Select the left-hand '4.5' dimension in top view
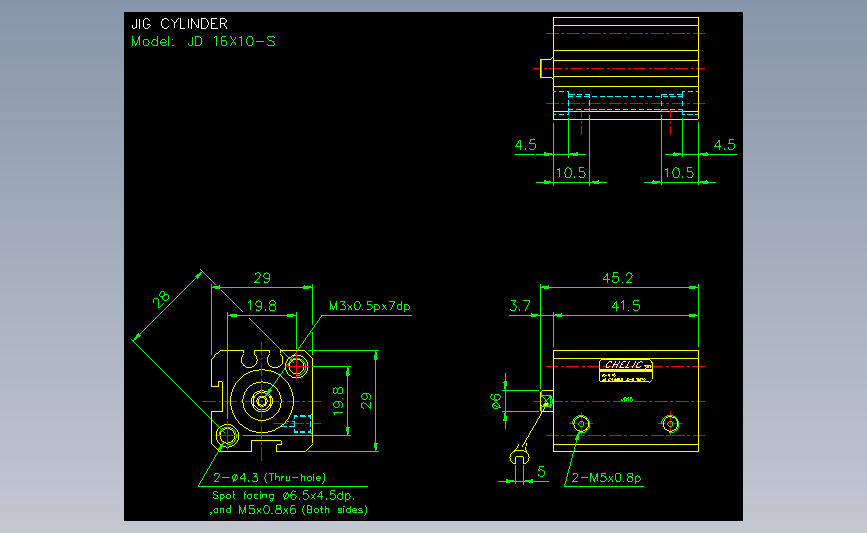Image resolution: width=867 pixels, height=533 pixels. tap(525, 145)
